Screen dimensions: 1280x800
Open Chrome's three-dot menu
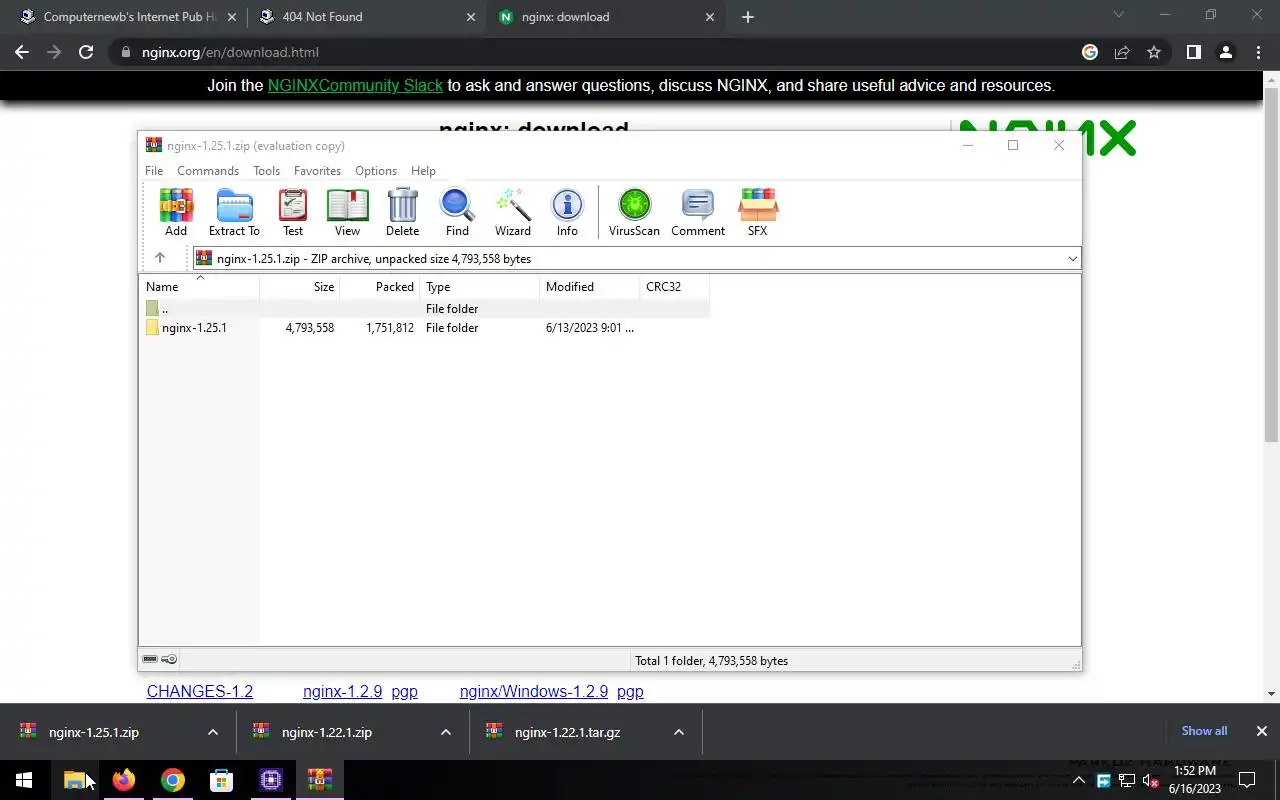[1257, 52]
